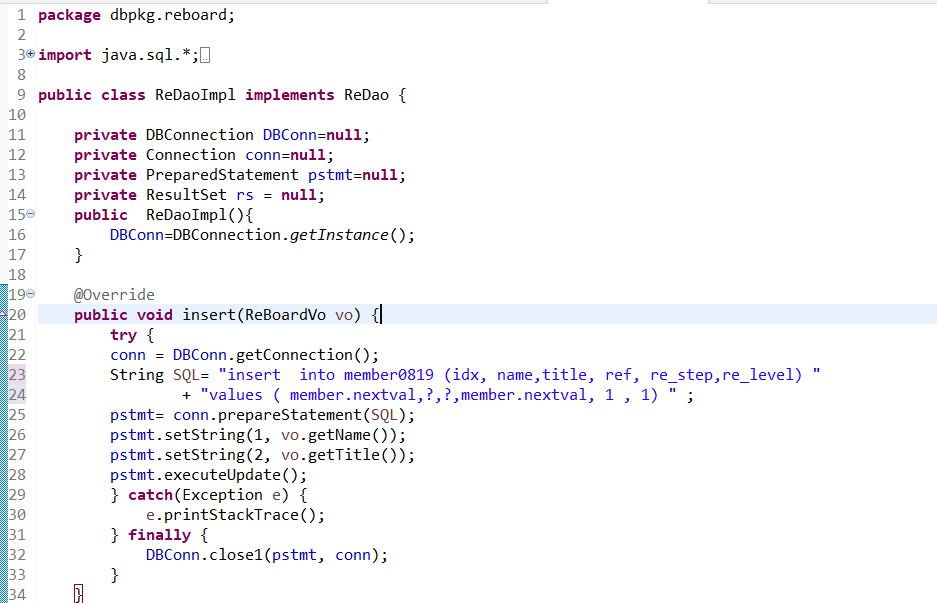This screenshot has height=603, width=937.
Task: Click member0819 in the SQL string
Action: click(389, 375)
